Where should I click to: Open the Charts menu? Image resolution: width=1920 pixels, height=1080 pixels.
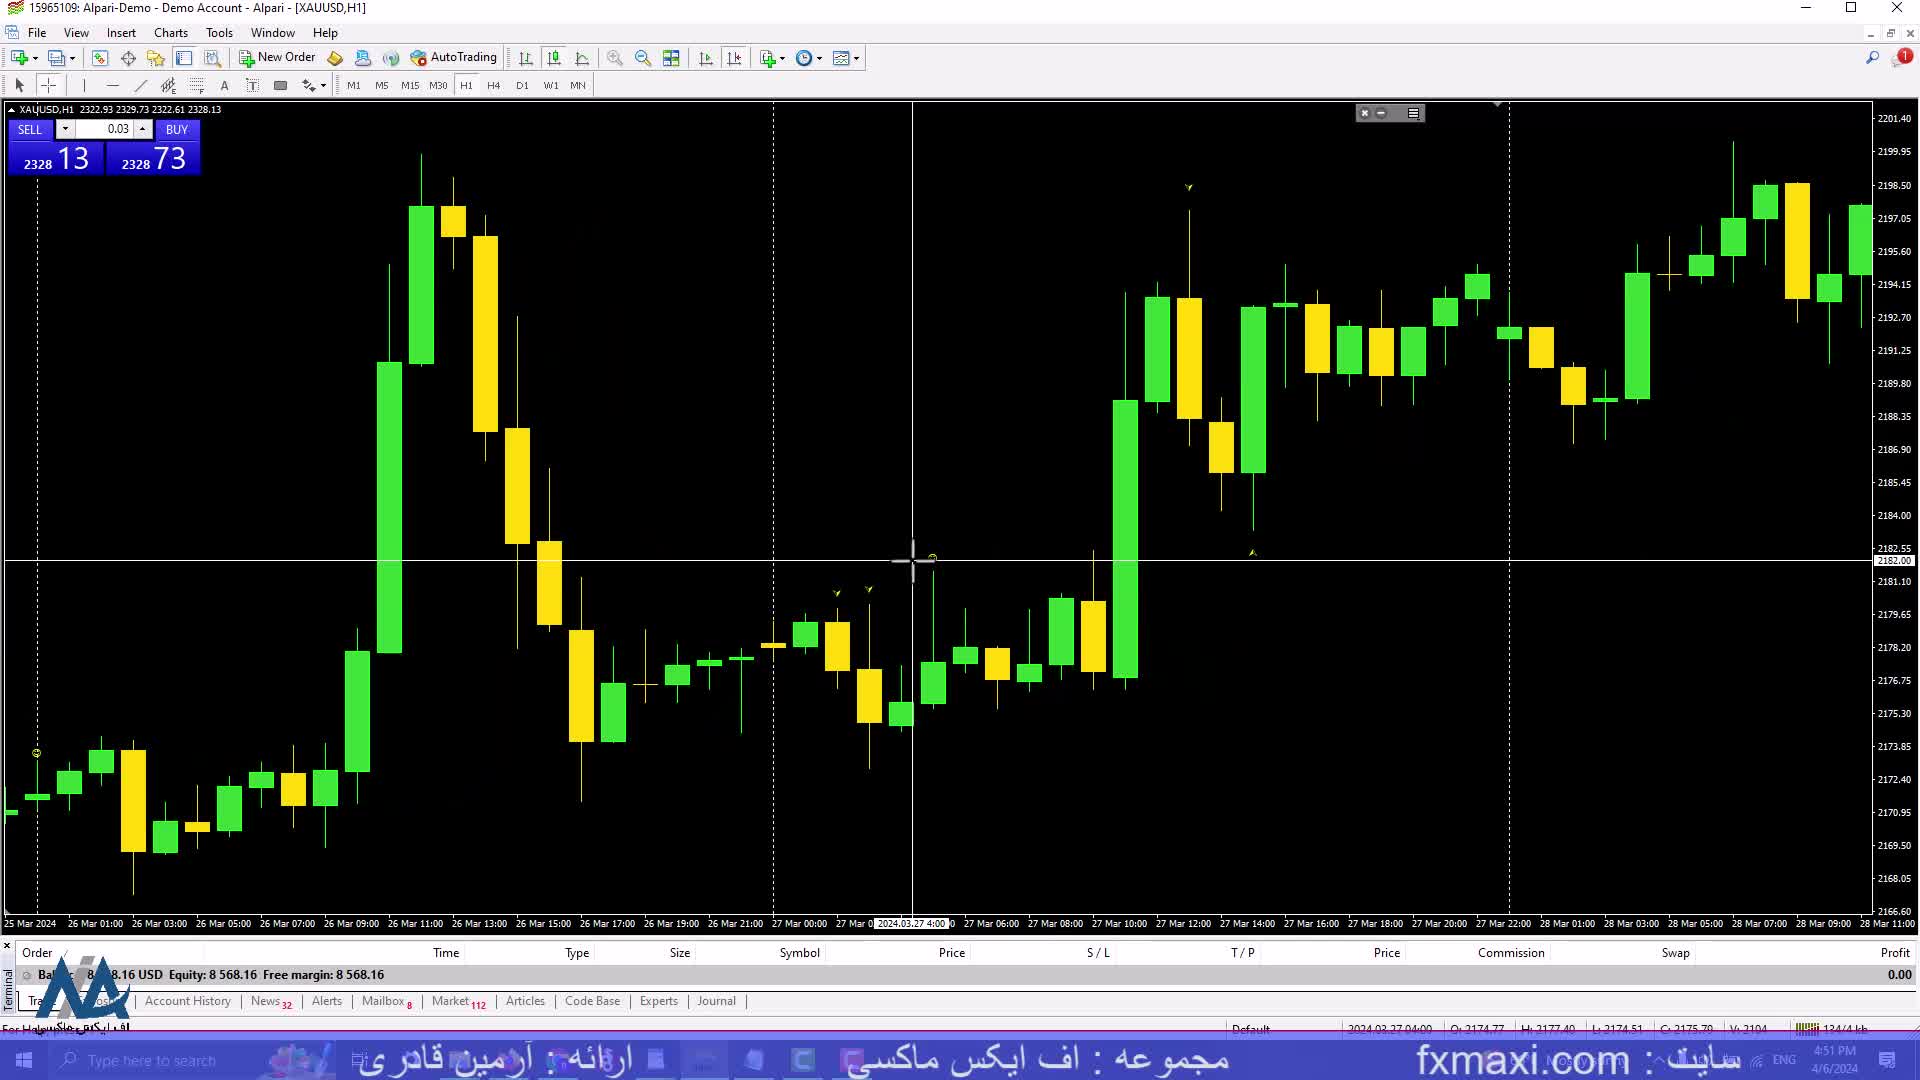170,33
